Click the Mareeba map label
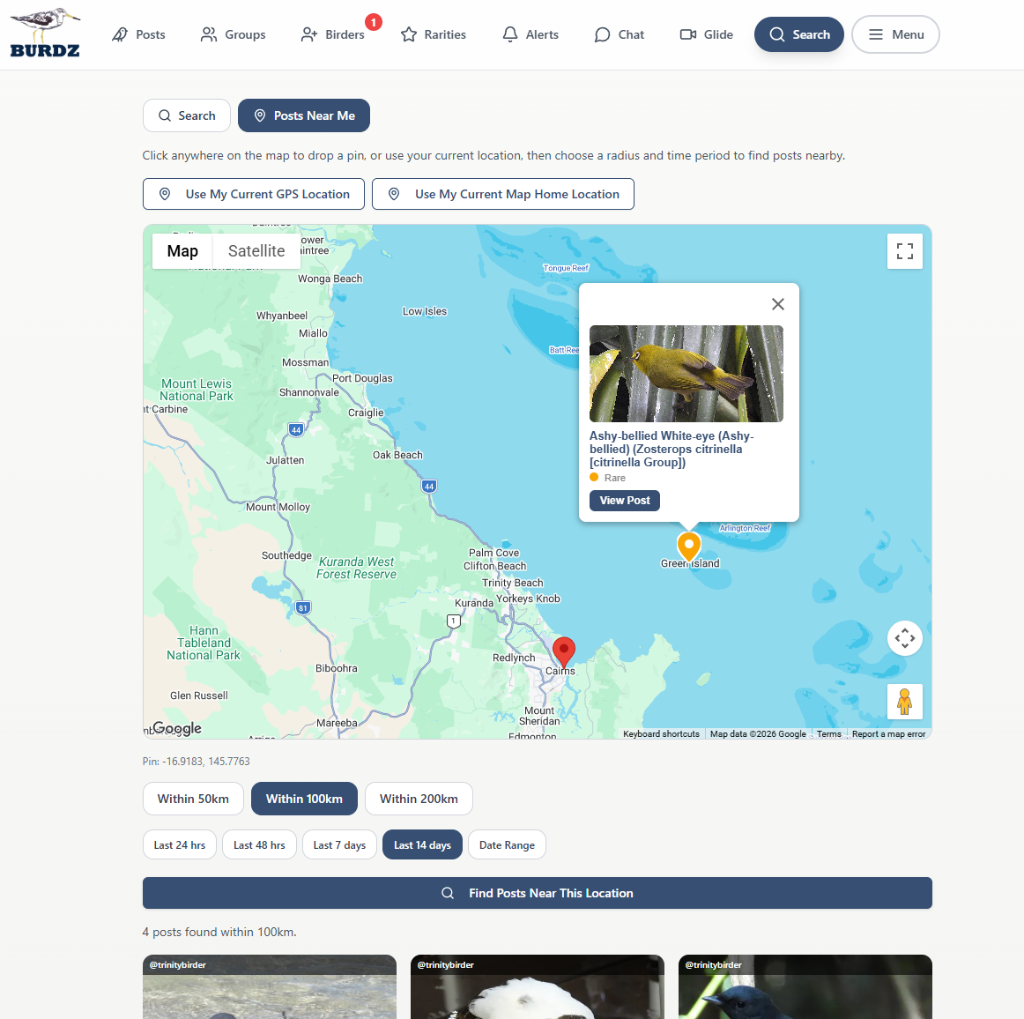1024x1019 pixels. (337, 723)
